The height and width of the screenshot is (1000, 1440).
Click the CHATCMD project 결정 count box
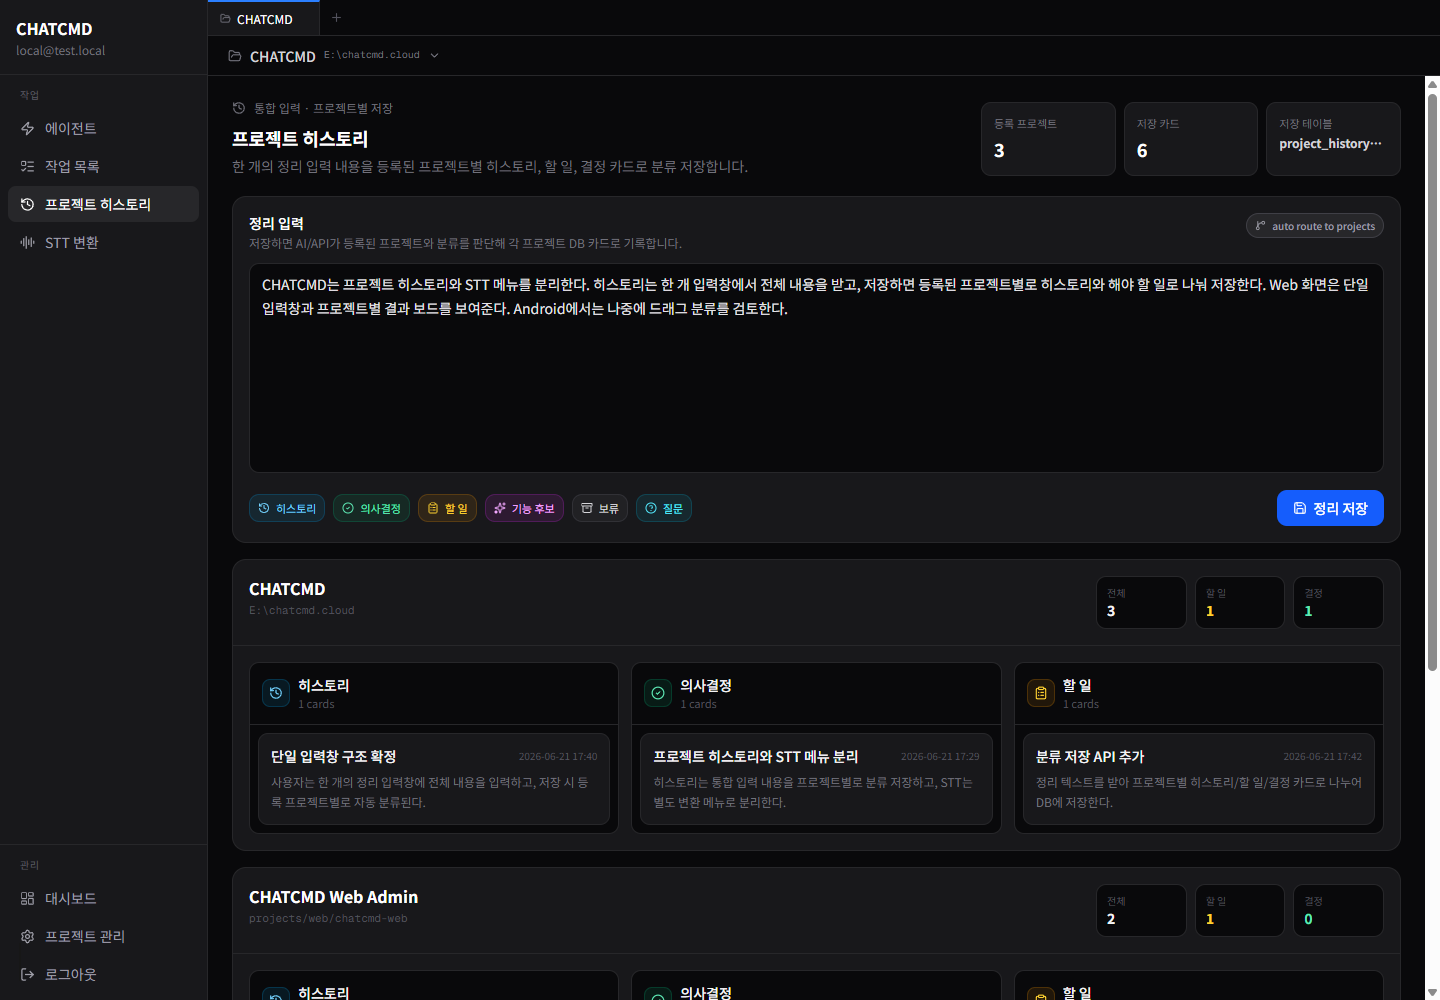(1338, 602)
